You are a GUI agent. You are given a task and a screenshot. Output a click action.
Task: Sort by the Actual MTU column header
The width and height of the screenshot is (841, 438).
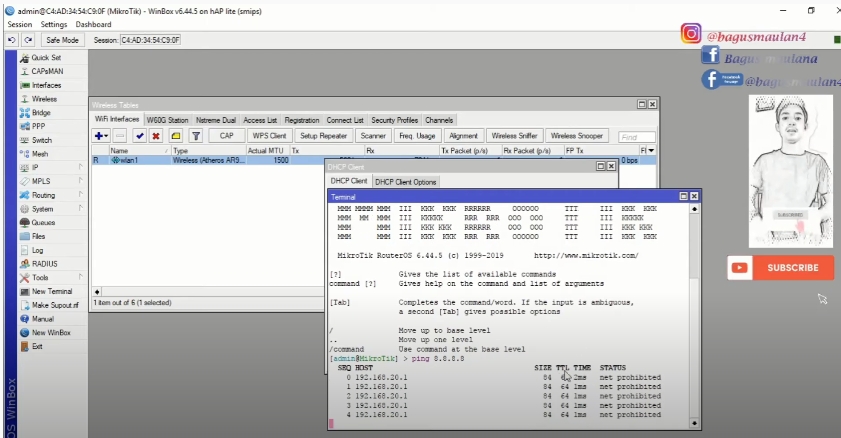coord(268,151)
